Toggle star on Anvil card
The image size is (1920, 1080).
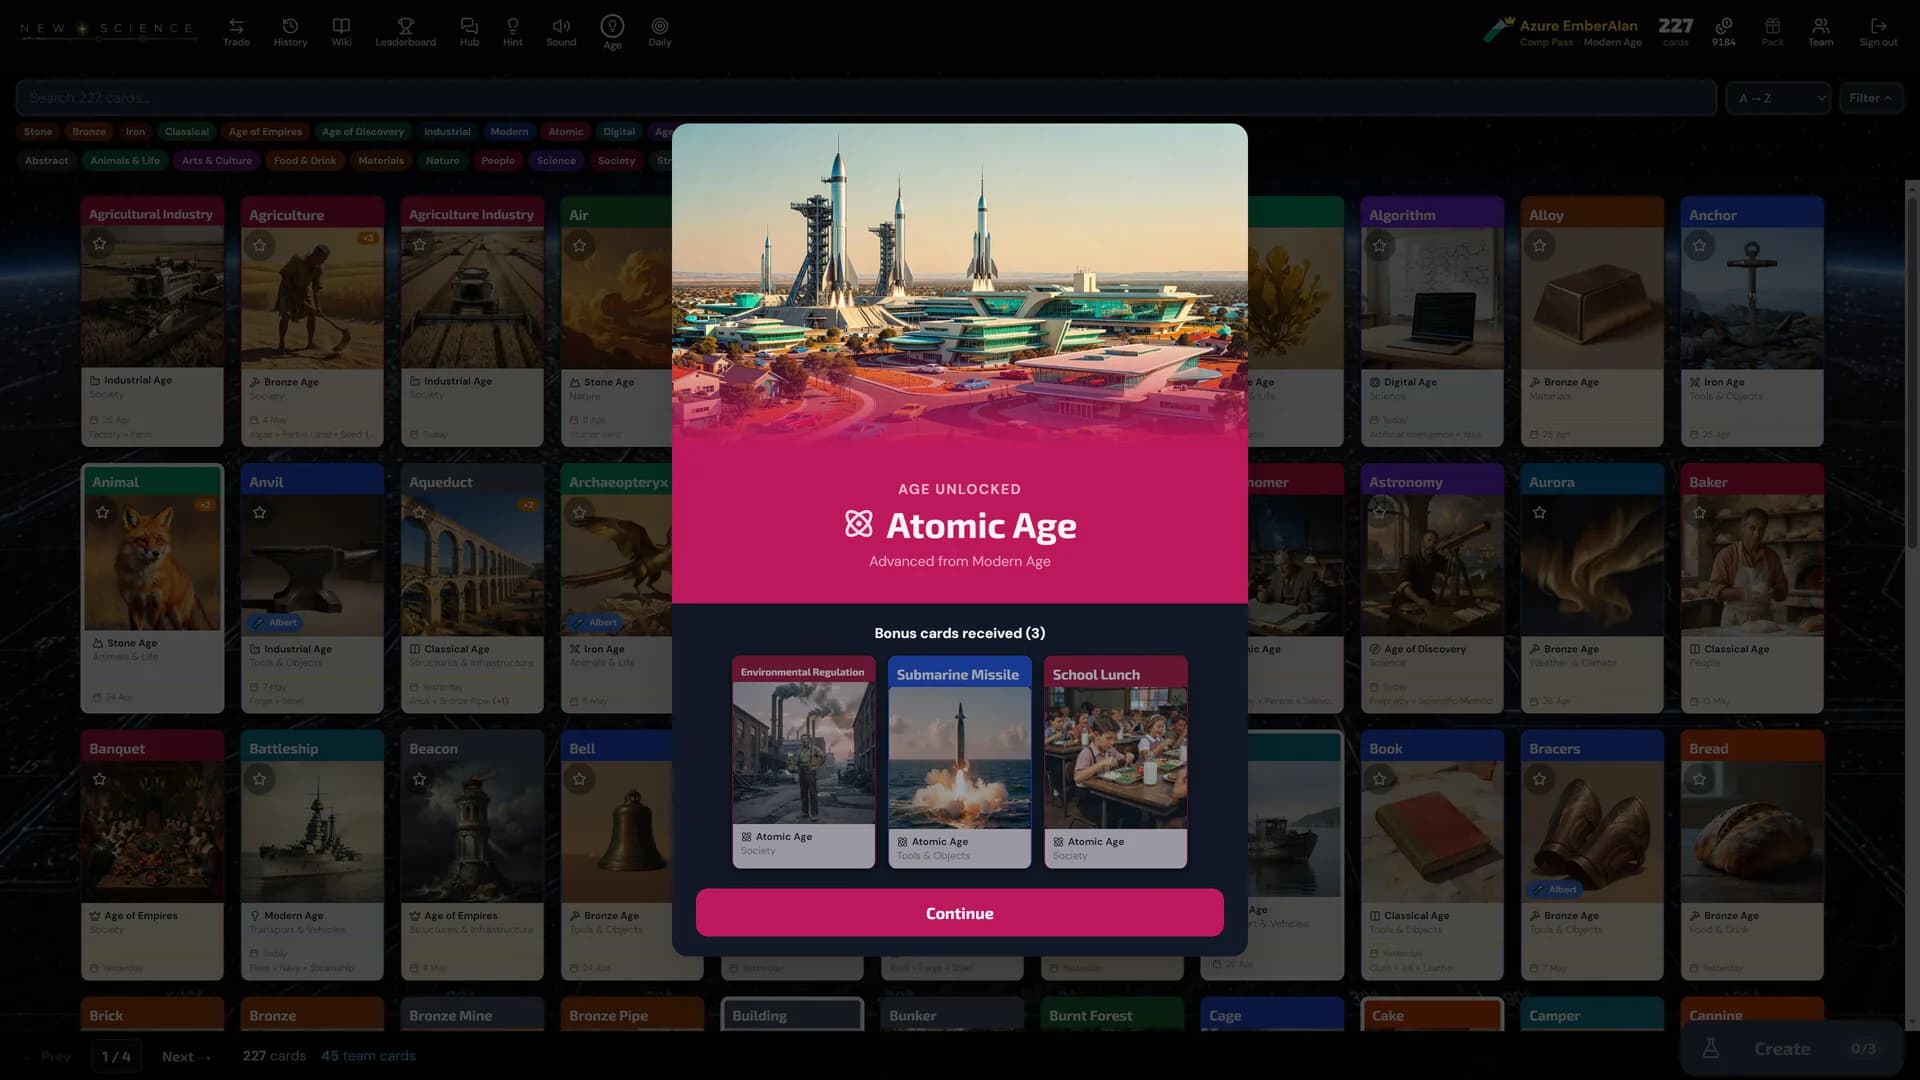point(259,512)
